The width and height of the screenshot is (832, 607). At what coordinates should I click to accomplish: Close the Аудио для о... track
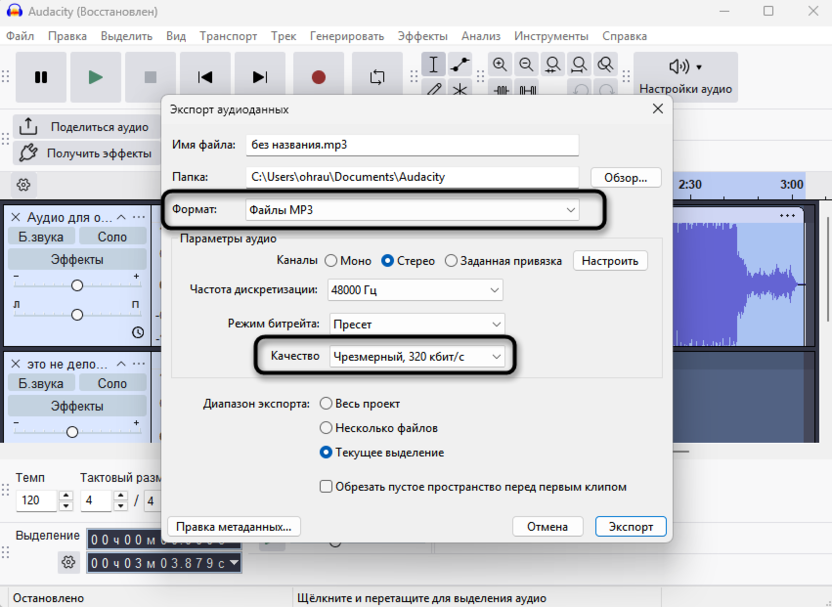tap(15, 217)
